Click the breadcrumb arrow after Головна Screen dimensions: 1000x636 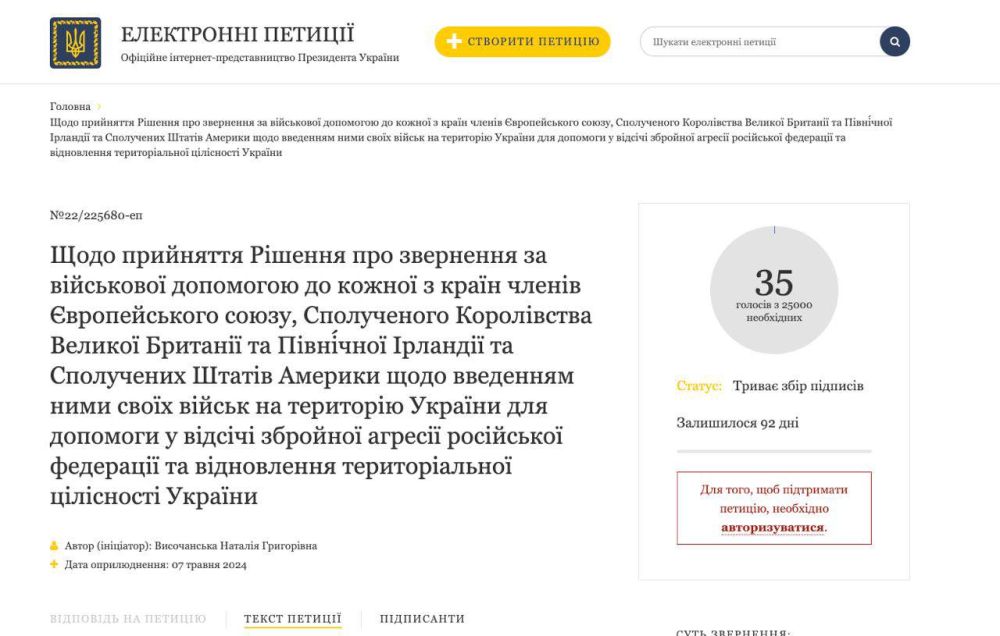[x=99, y=107]
